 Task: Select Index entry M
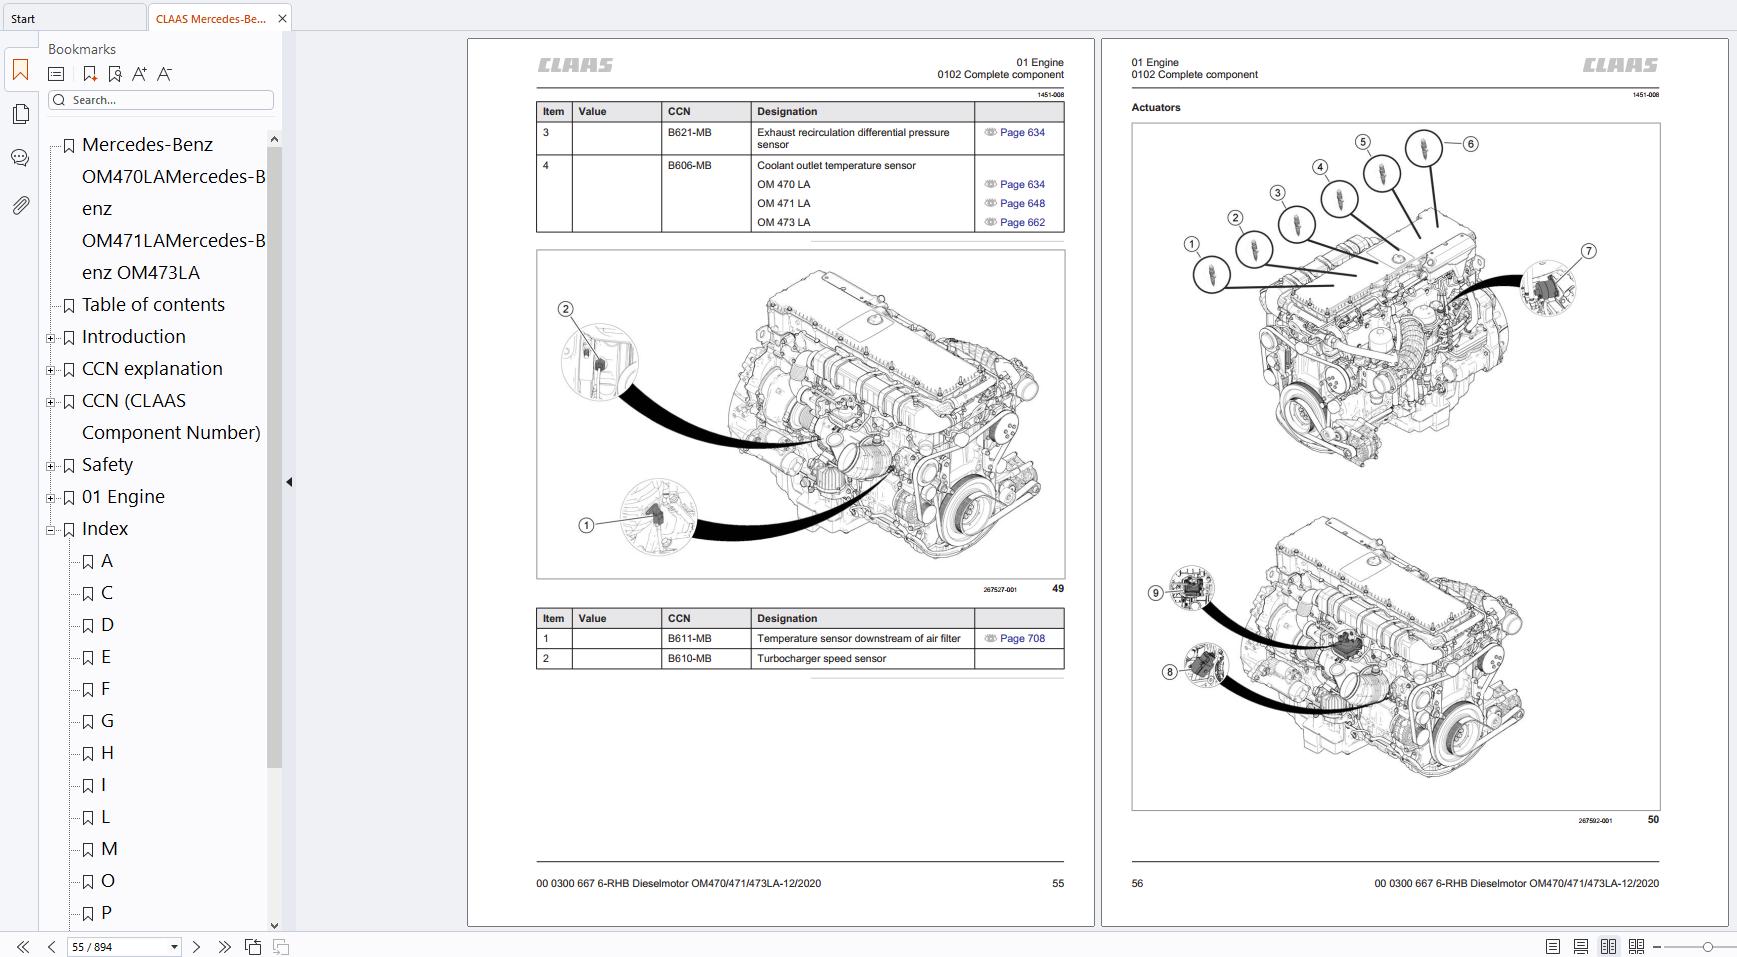pos(109,849)
